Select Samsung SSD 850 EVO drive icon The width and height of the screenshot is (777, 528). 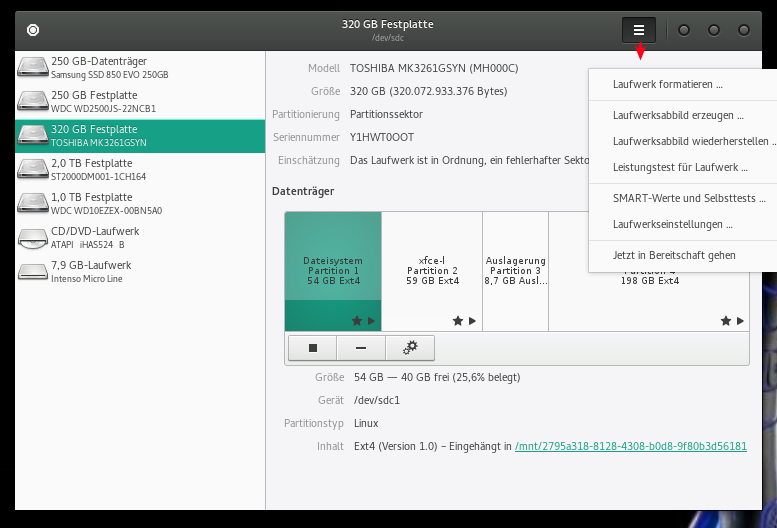coord(33,68)
